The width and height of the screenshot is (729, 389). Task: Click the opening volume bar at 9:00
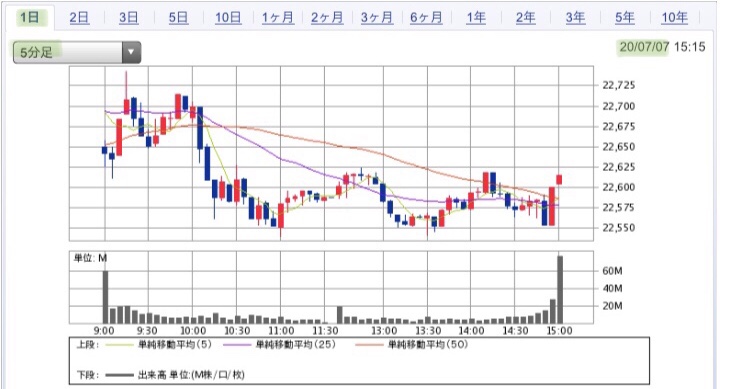(x=106, y=297)
